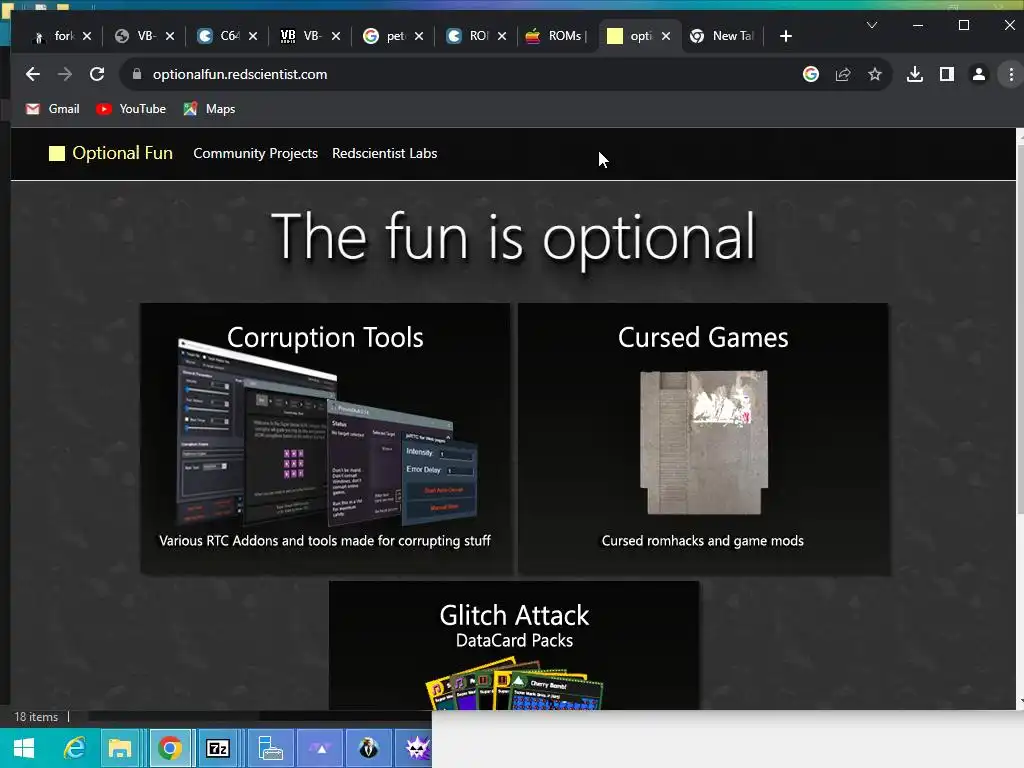Click the page vertical scrollbar
Image resolution: width=1024 pixels, height=768 pixels.
click(x=1020, y=327)
